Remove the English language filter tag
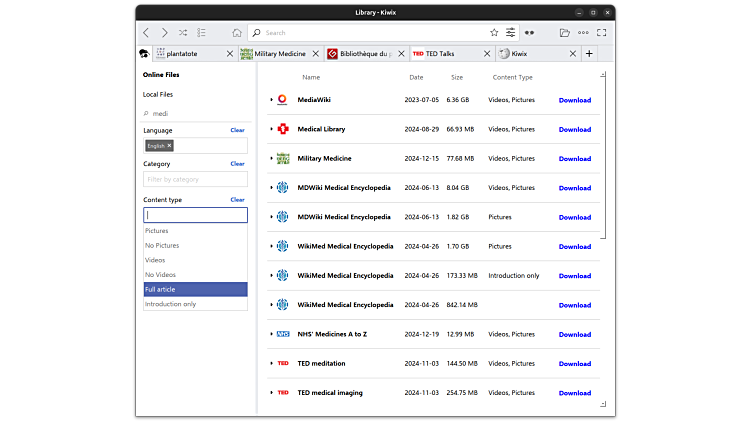Image resolution: width=752 pixels, height=423 pixels. tap(170, 146)
